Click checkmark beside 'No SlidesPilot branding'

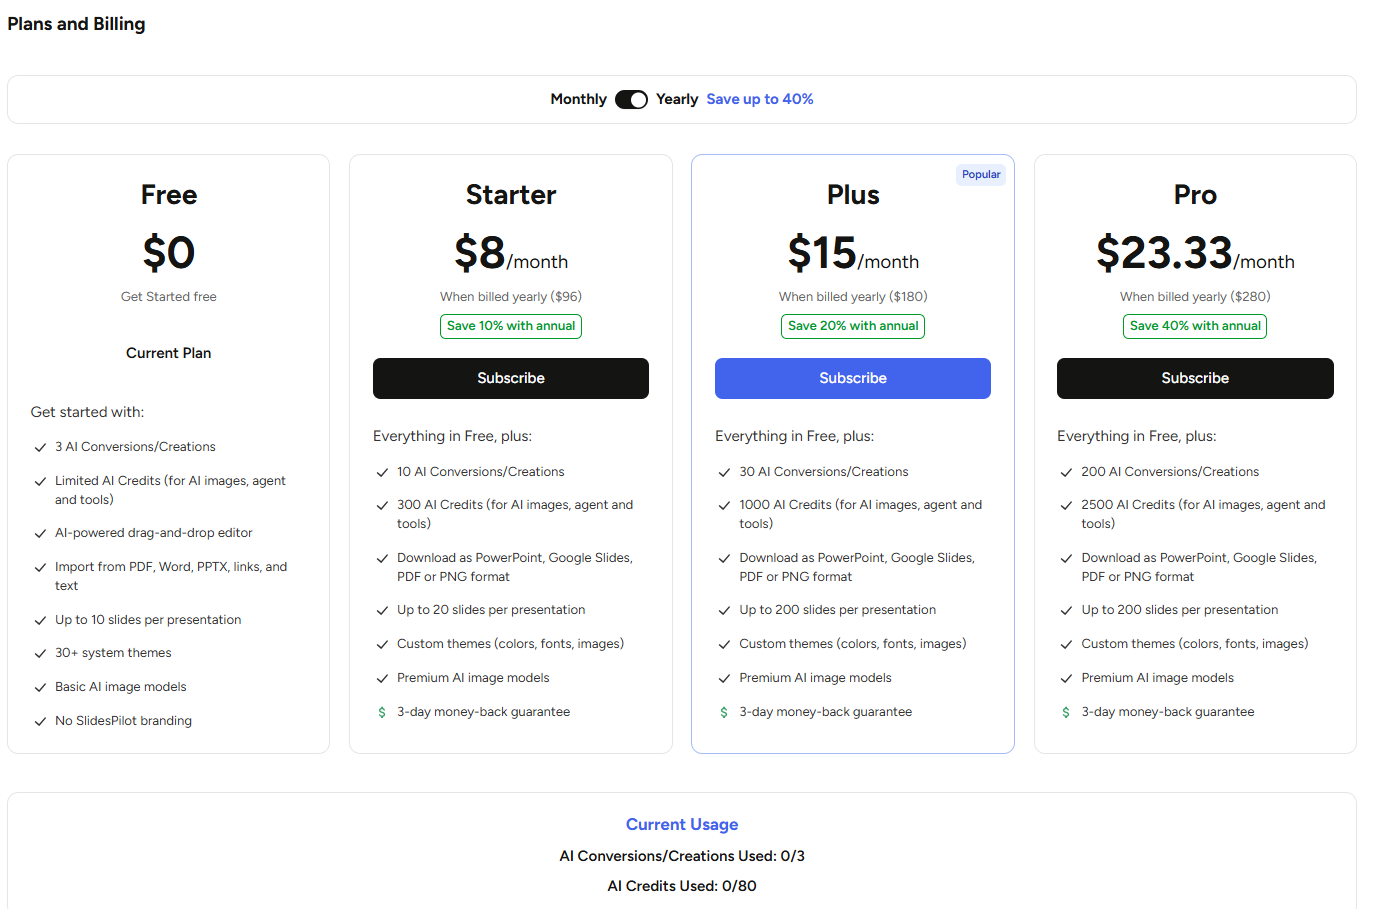pyautogui.click(x=40, y=721)
